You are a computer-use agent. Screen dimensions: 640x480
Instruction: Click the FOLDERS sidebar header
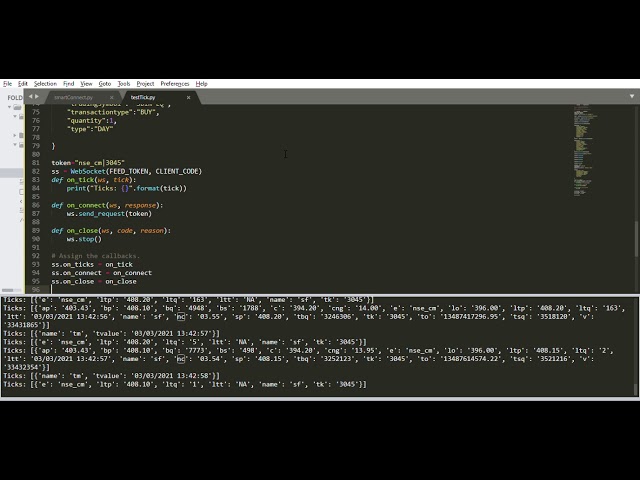[x=15, y=98]
